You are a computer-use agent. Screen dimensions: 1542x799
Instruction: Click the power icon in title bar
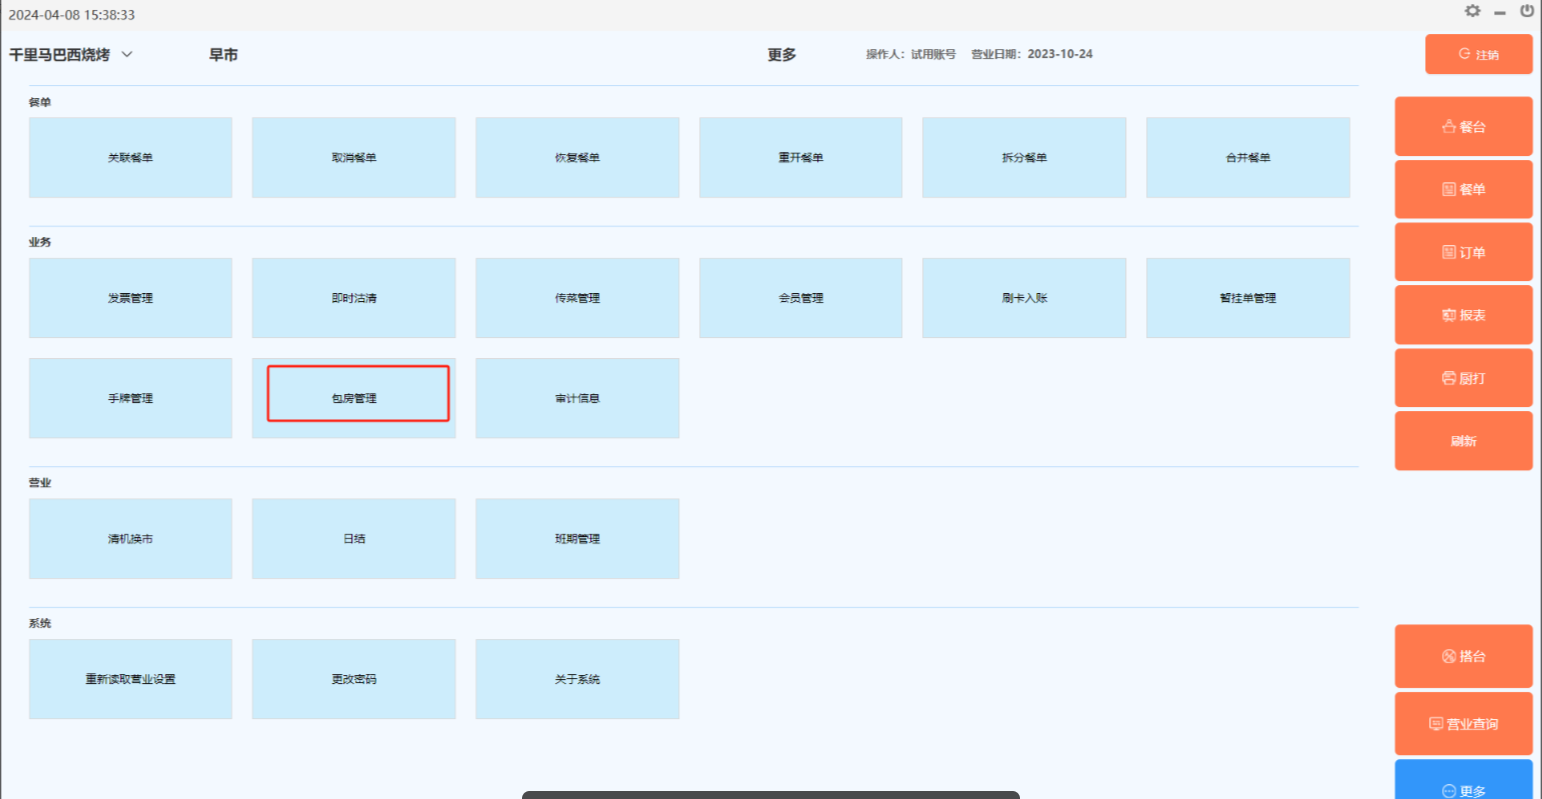point(1527,11)
